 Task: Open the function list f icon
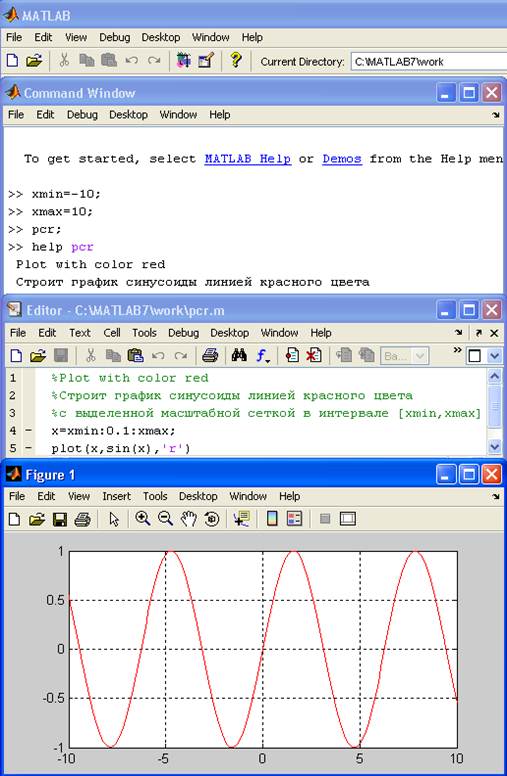tap(262, 355)
